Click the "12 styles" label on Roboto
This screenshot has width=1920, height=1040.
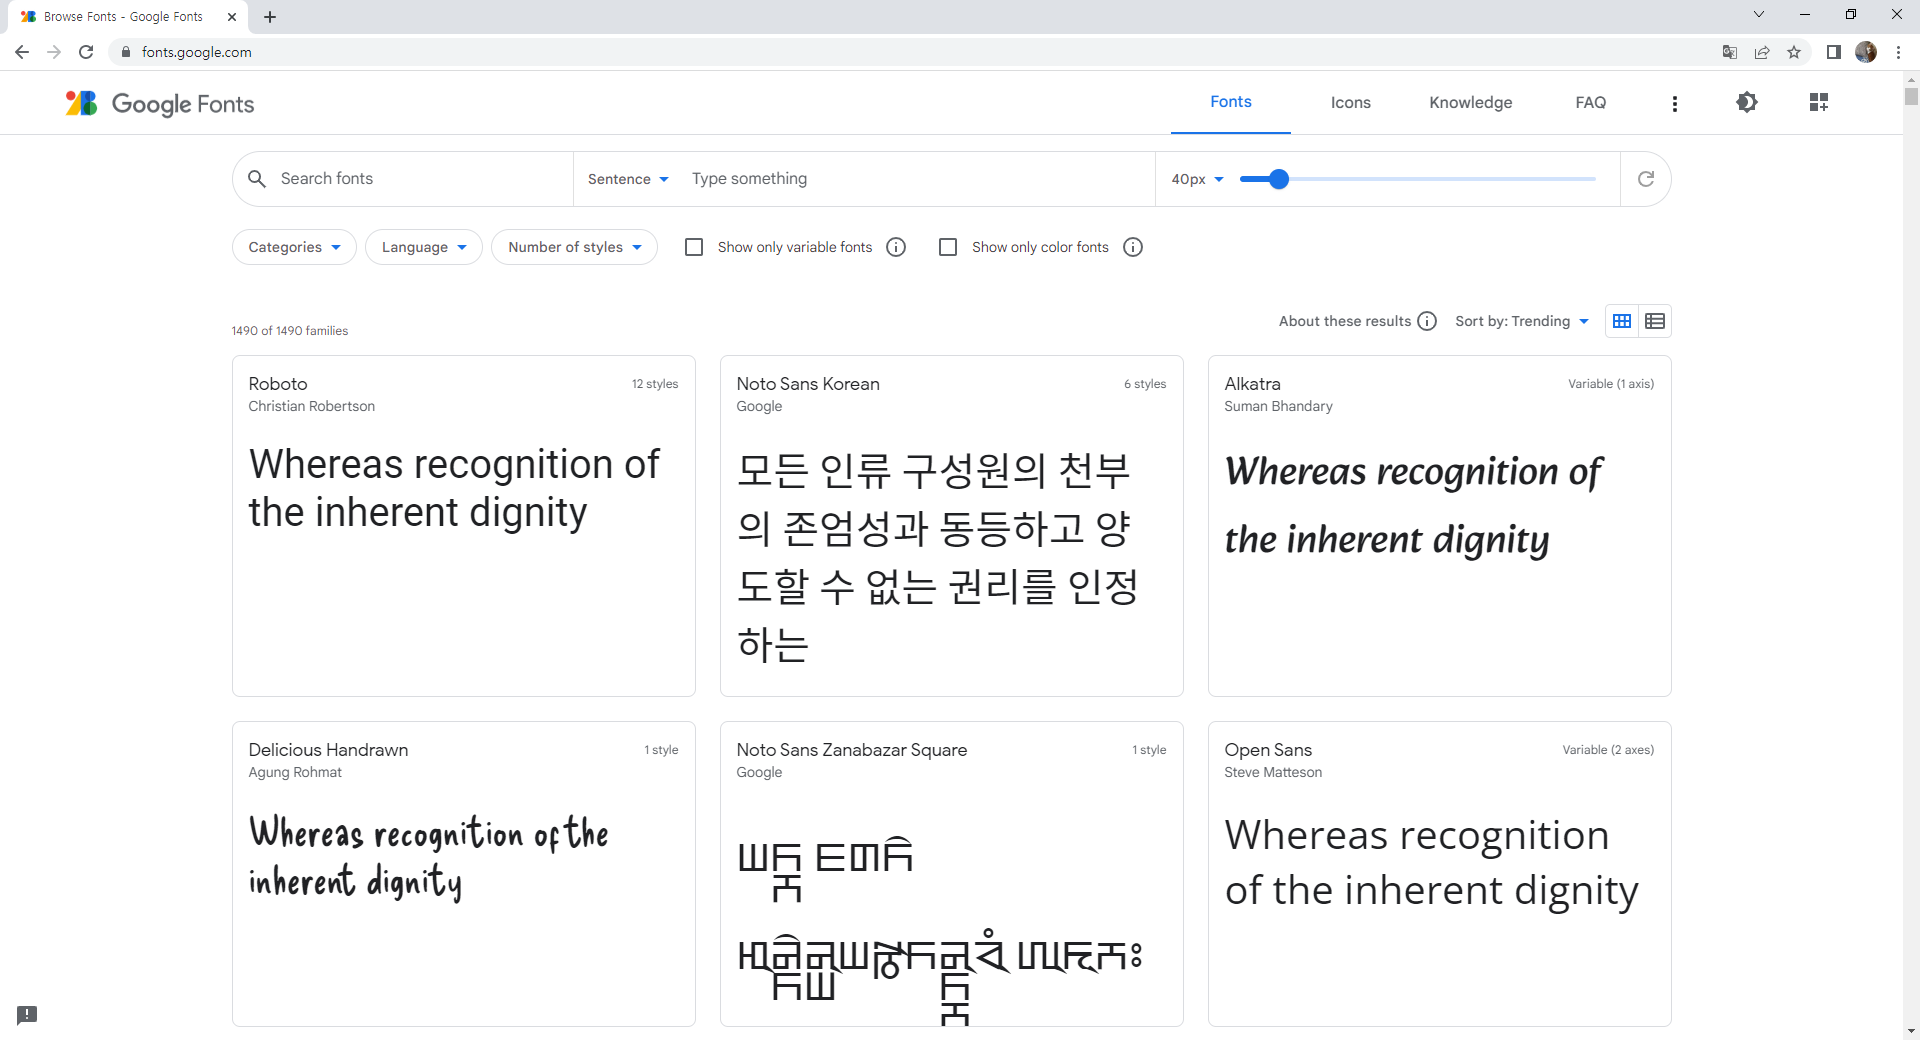tap(655, 384)
